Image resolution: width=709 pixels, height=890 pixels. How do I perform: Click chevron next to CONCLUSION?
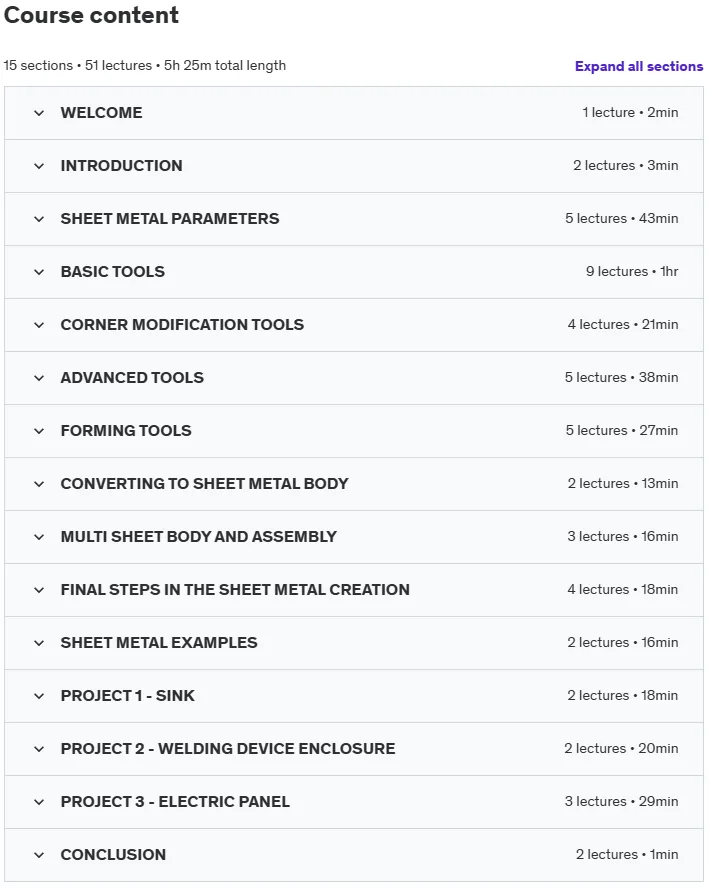coord(39,855)
